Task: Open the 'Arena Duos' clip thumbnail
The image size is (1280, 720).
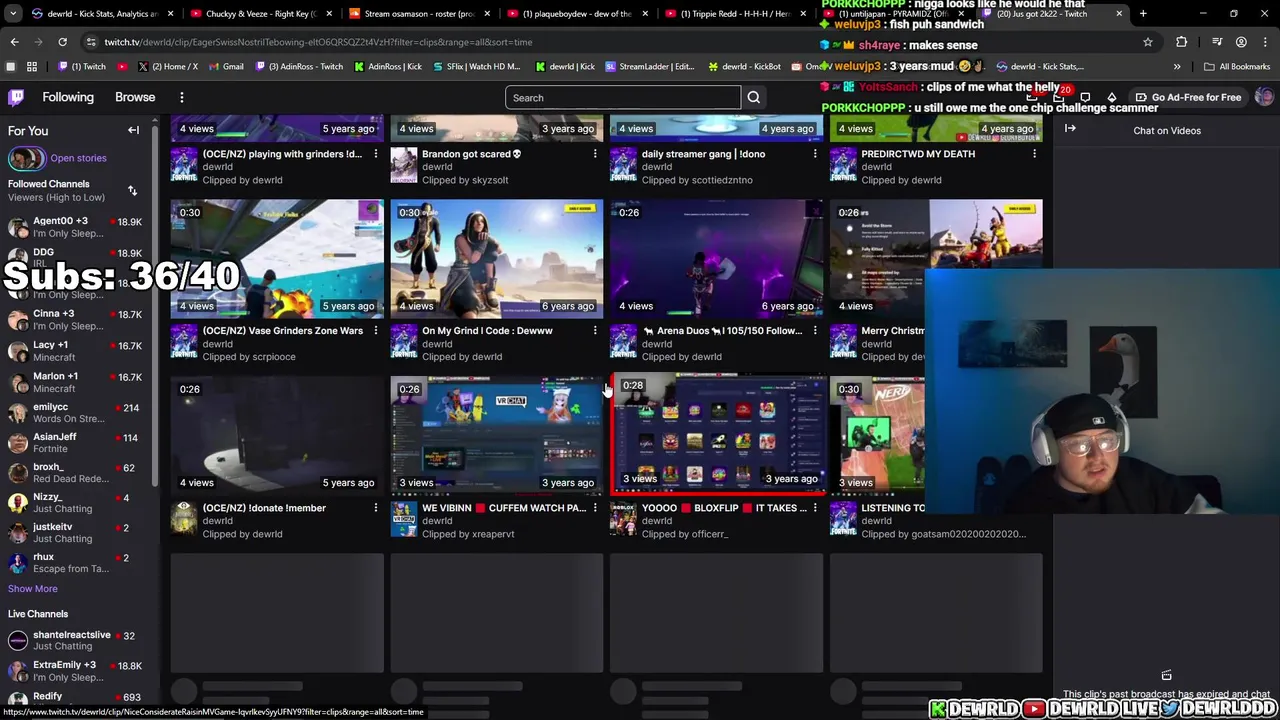Action: [x=717, y=259]
